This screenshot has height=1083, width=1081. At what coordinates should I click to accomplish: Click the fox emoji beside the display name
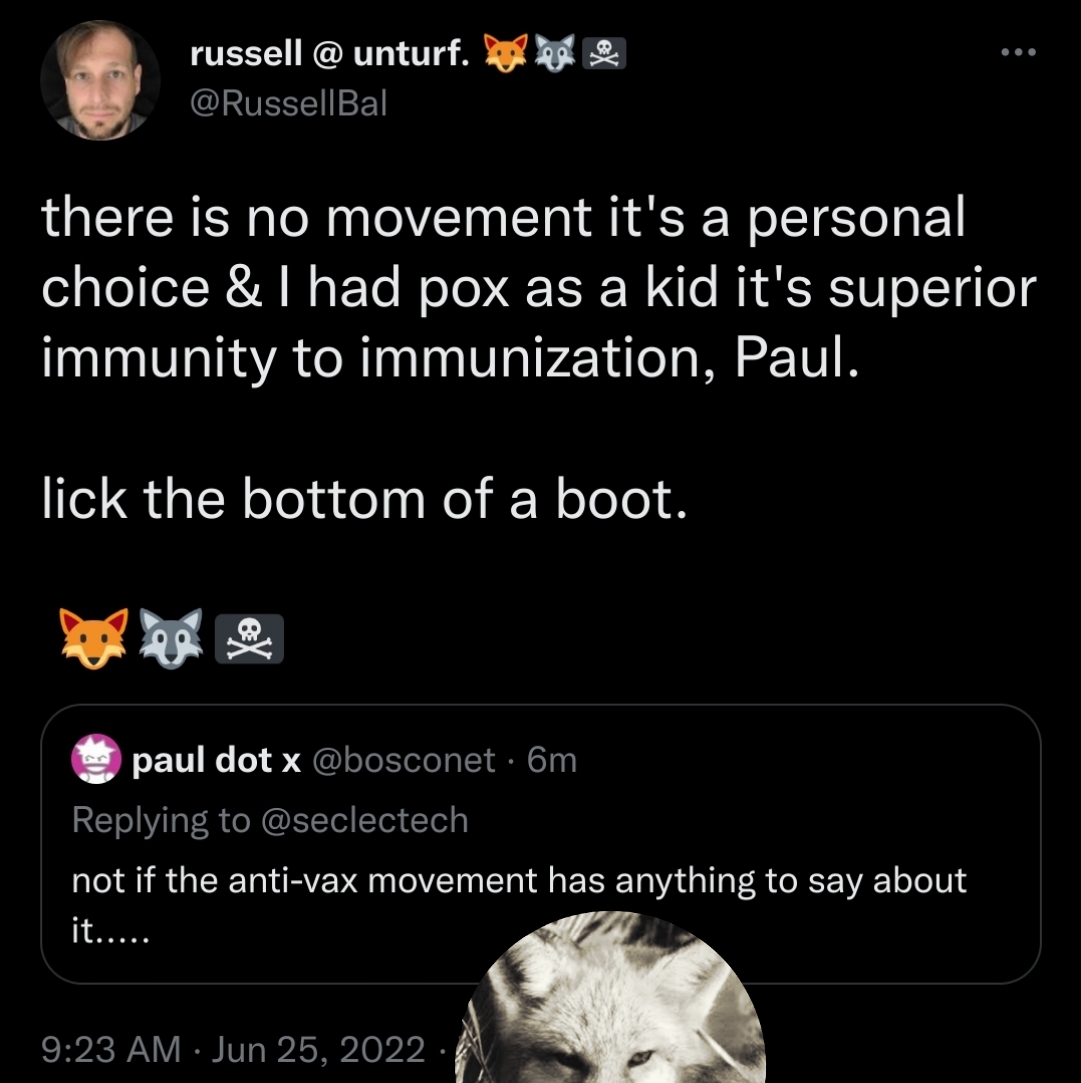505,56
